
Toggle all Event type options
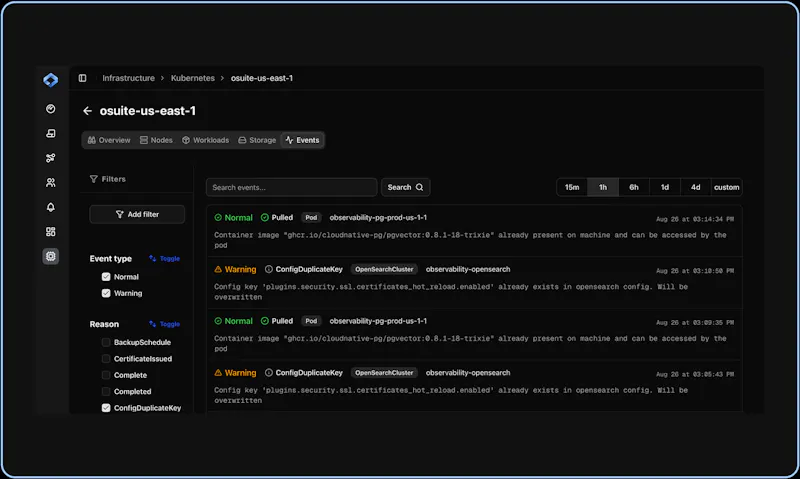point(164,259)
